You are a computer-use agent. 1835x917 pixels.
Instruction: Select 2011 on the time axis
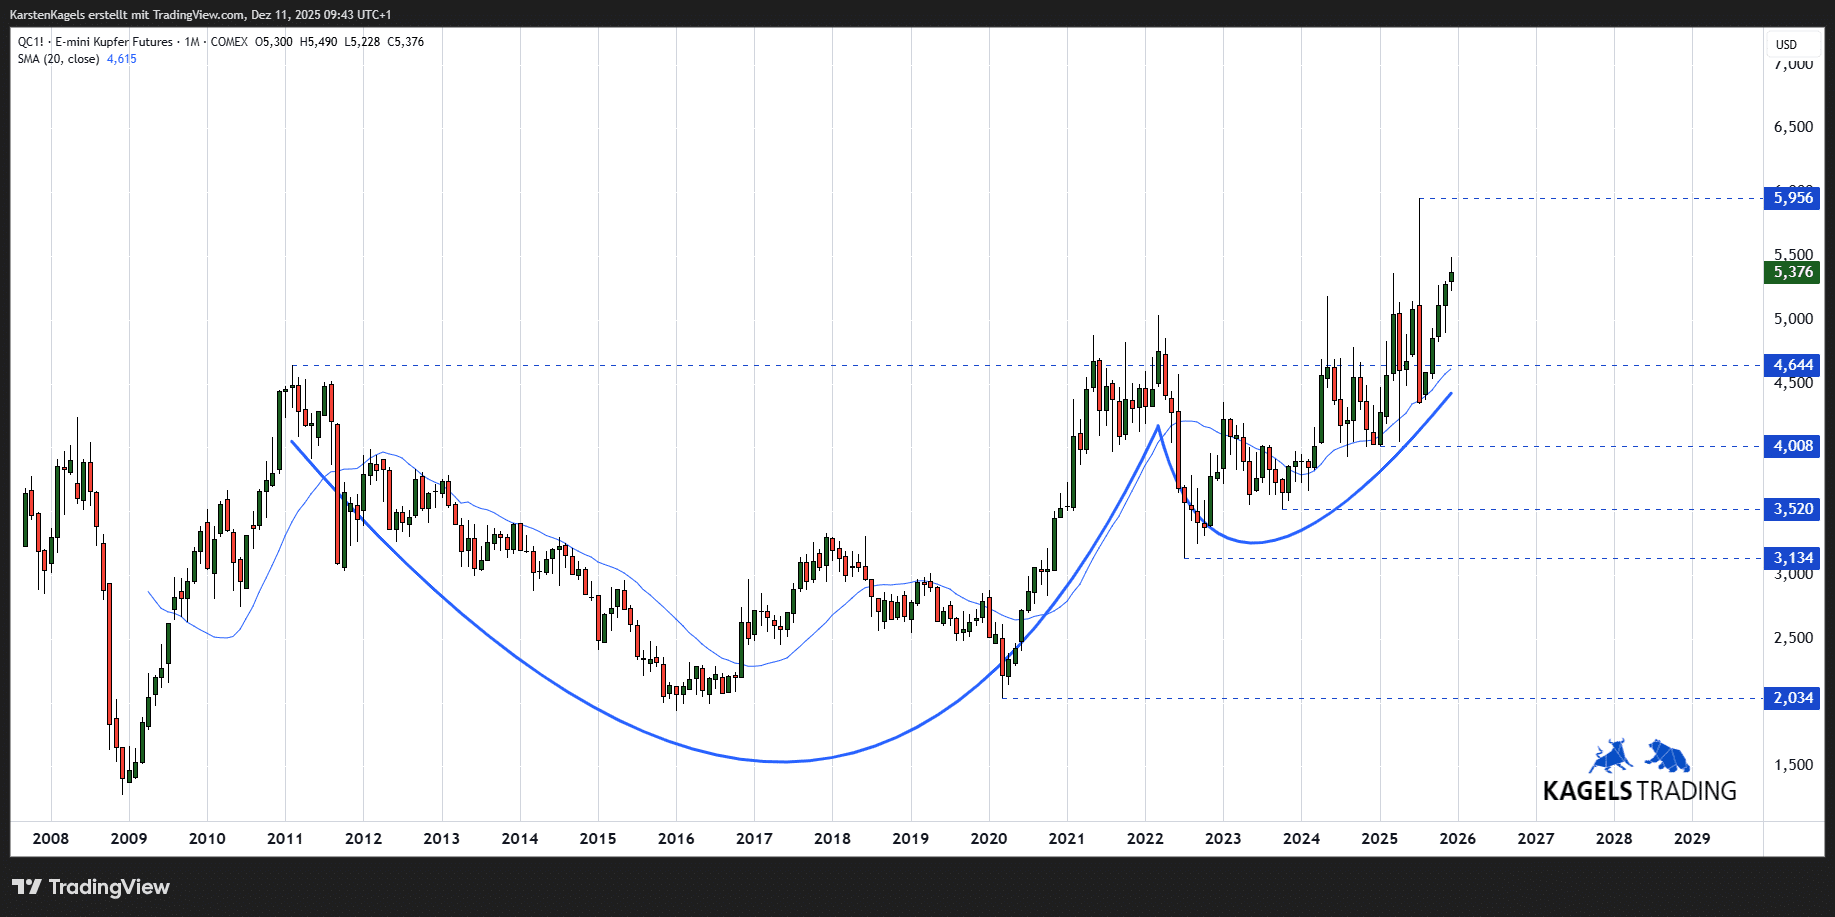pyautogui.click(x=285, y=839)
